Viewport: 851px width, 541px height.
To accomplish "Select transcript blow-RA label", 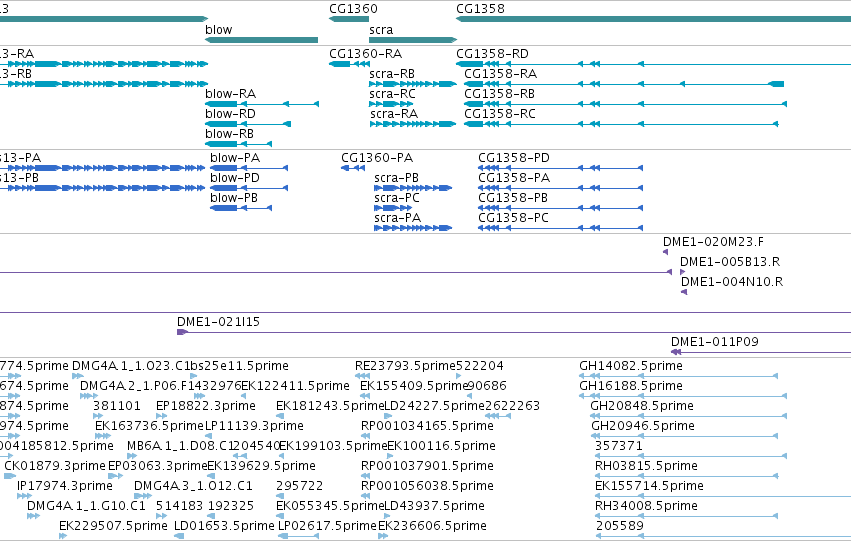I will 230,94.
